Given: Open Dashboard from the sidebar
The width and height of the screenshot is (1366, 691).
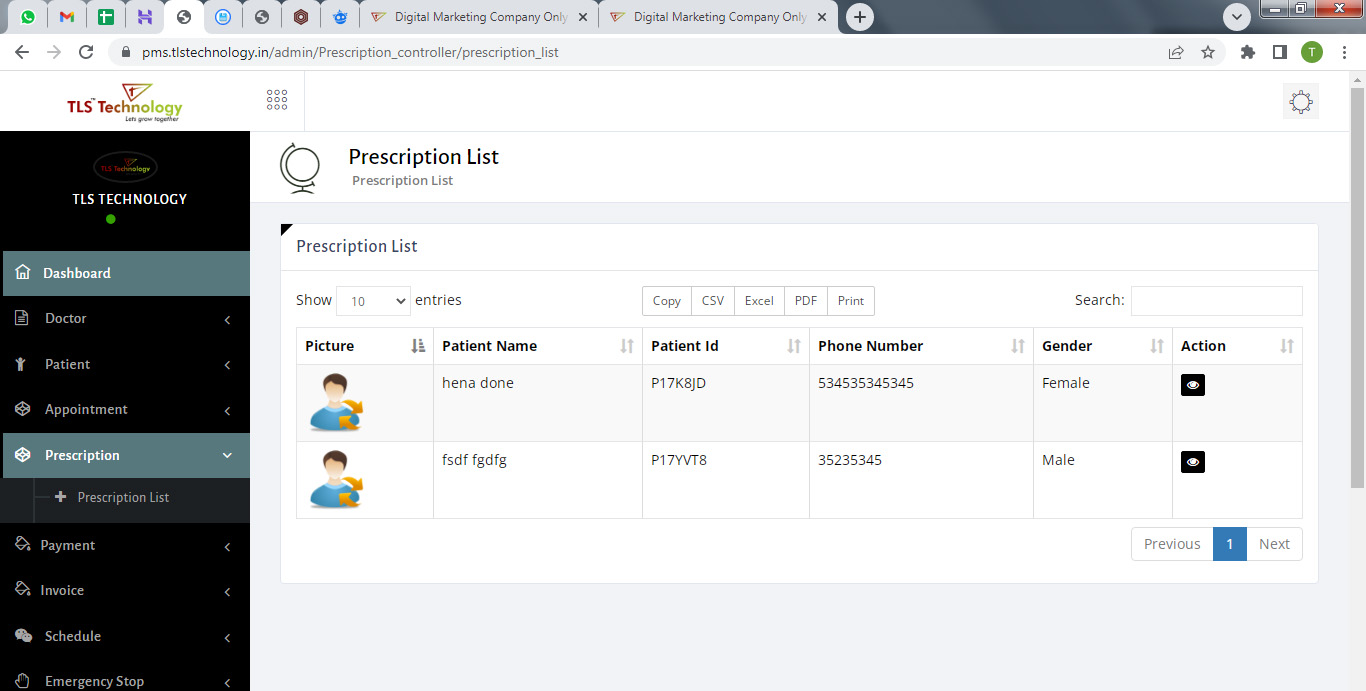Looking at the screenshot, I should pyautogui.click(x=125, y=273).
